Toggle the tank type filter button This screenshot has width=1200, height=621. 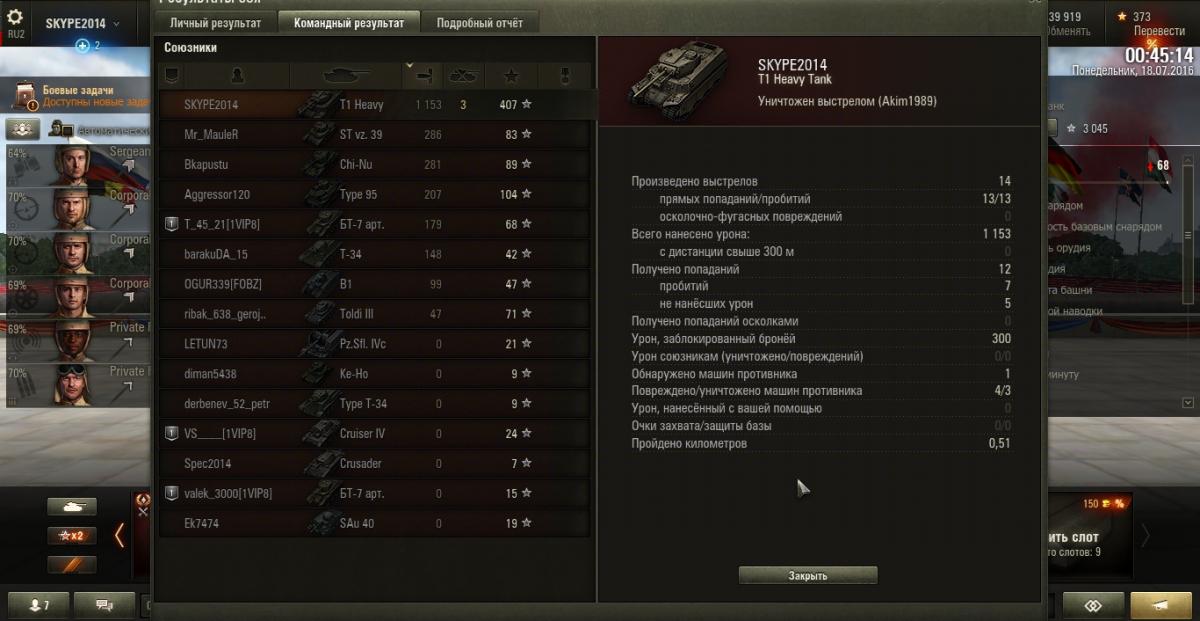72,507
